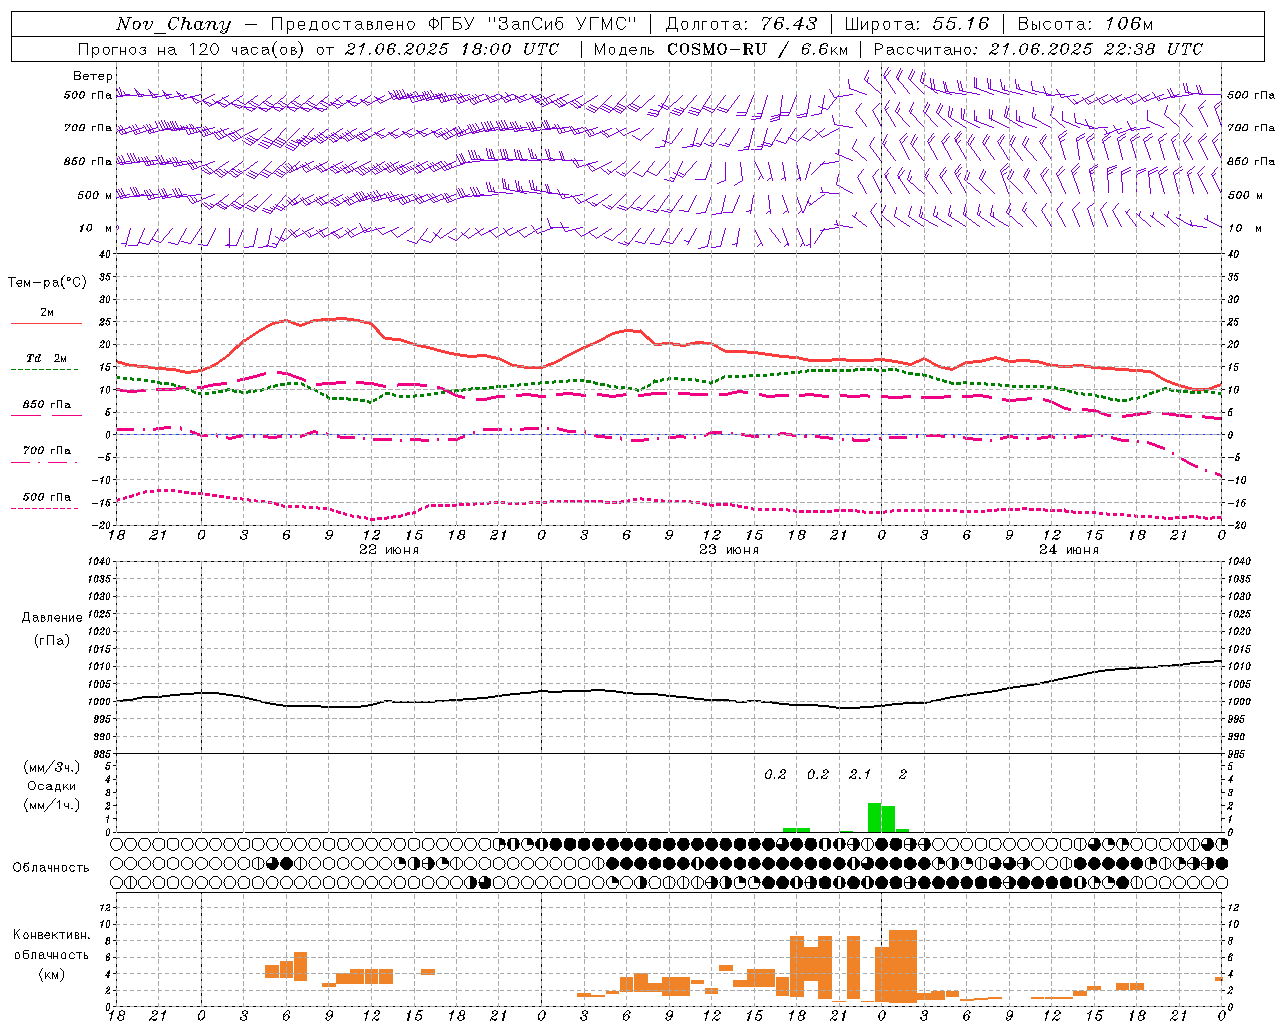Click the "(мм/1ч.)" precipitation unit label

pyautogui.click(x=52, y=805)
